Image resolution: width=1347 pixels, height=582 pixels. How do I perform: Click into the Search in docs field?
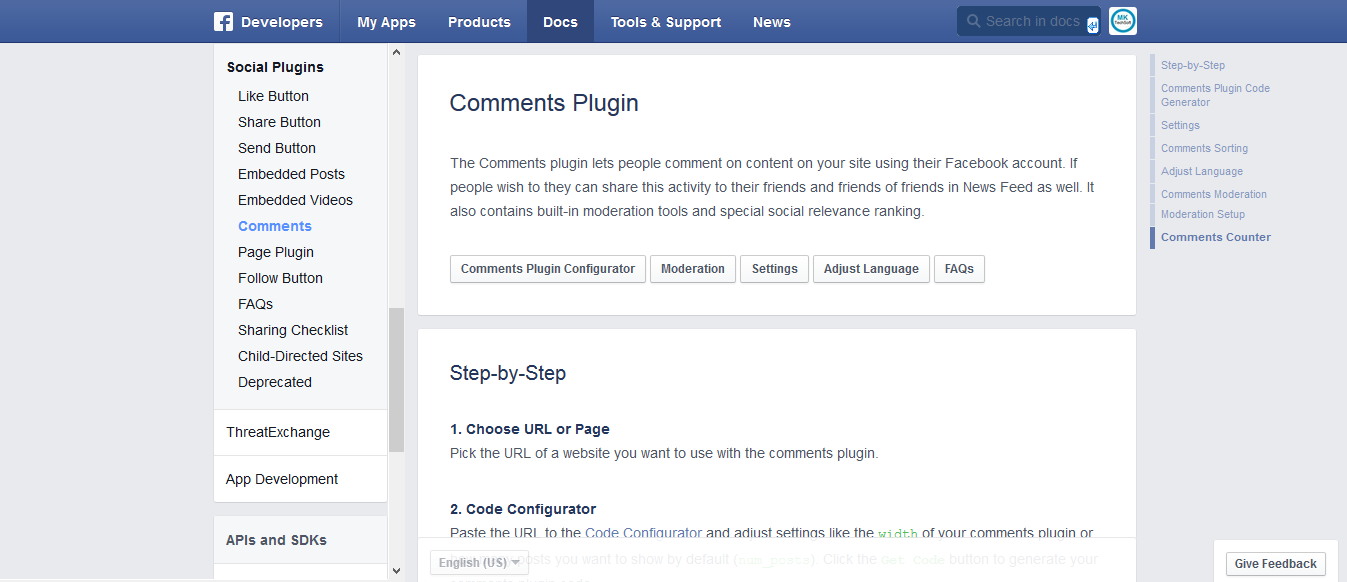pos(1029,21)
